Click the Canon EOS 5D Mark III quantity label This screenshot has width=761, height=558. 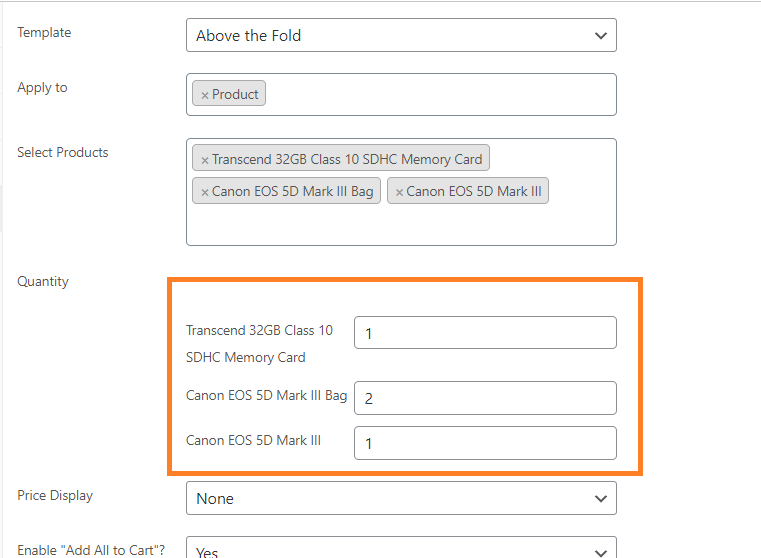tap(253, 440)
